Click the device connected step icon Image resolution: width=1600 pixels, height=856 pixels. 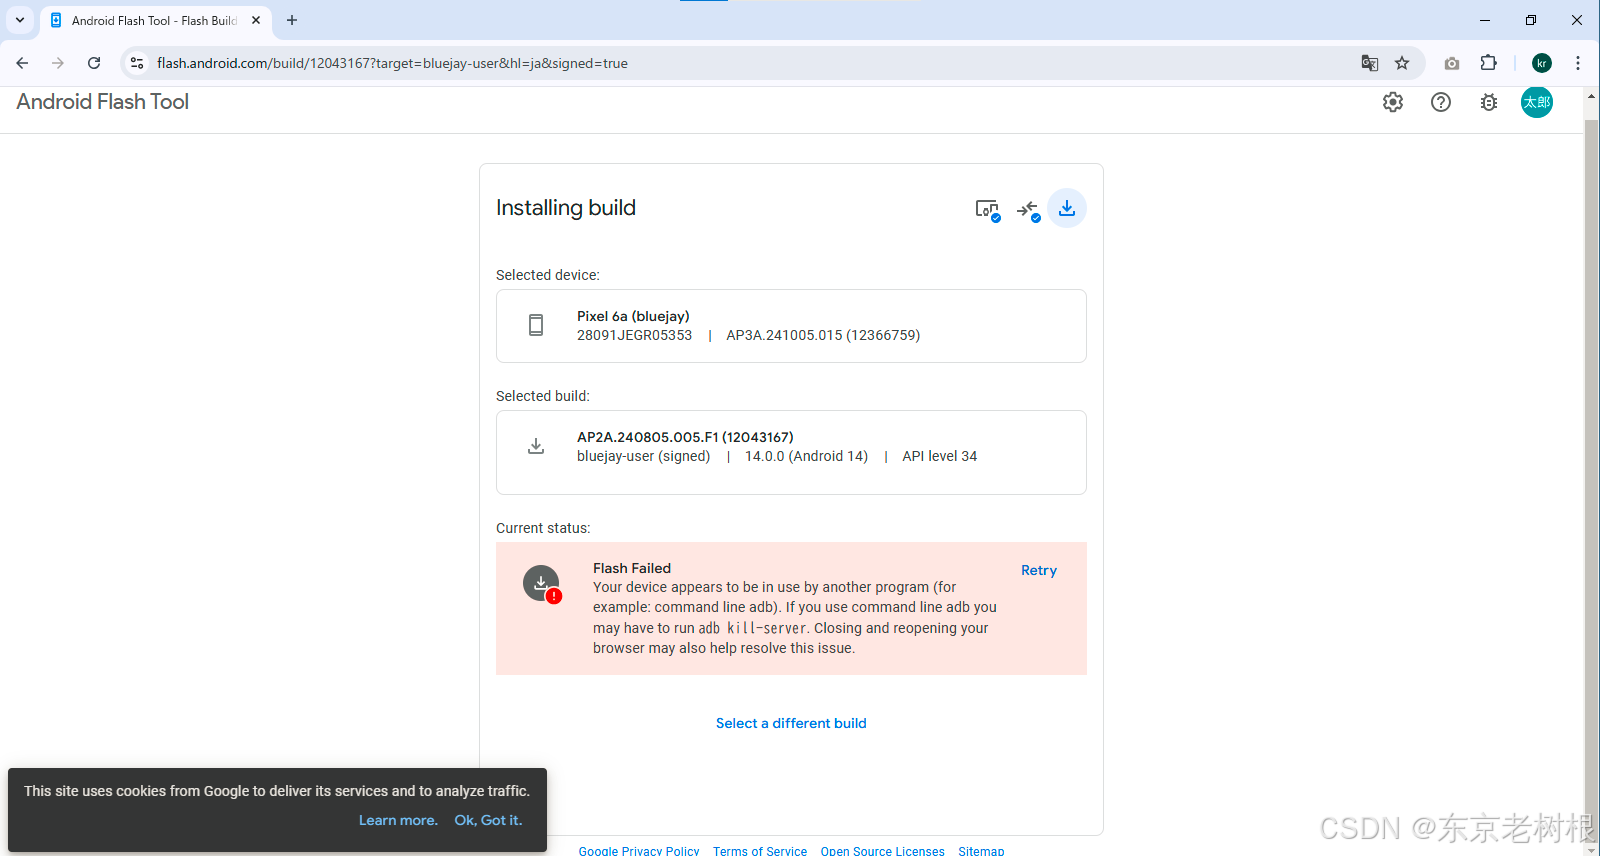click(x=987, y=209)
